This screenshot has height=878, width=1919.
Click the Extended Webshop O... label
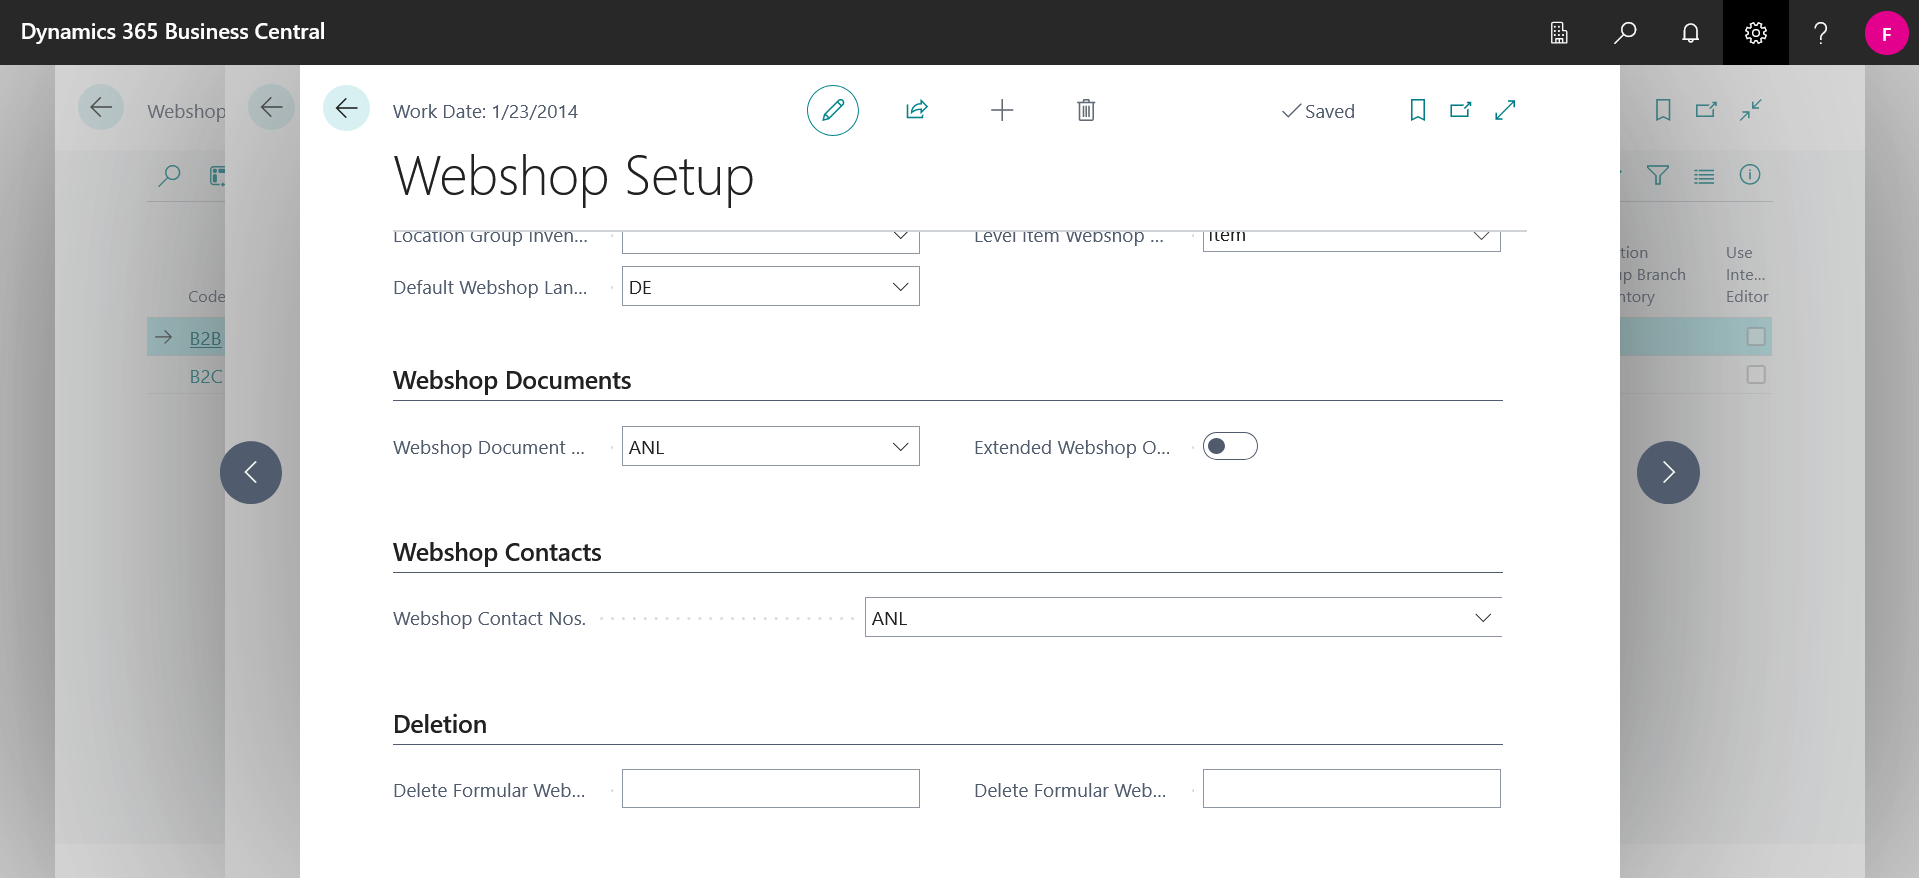(x=1072, y=447)
